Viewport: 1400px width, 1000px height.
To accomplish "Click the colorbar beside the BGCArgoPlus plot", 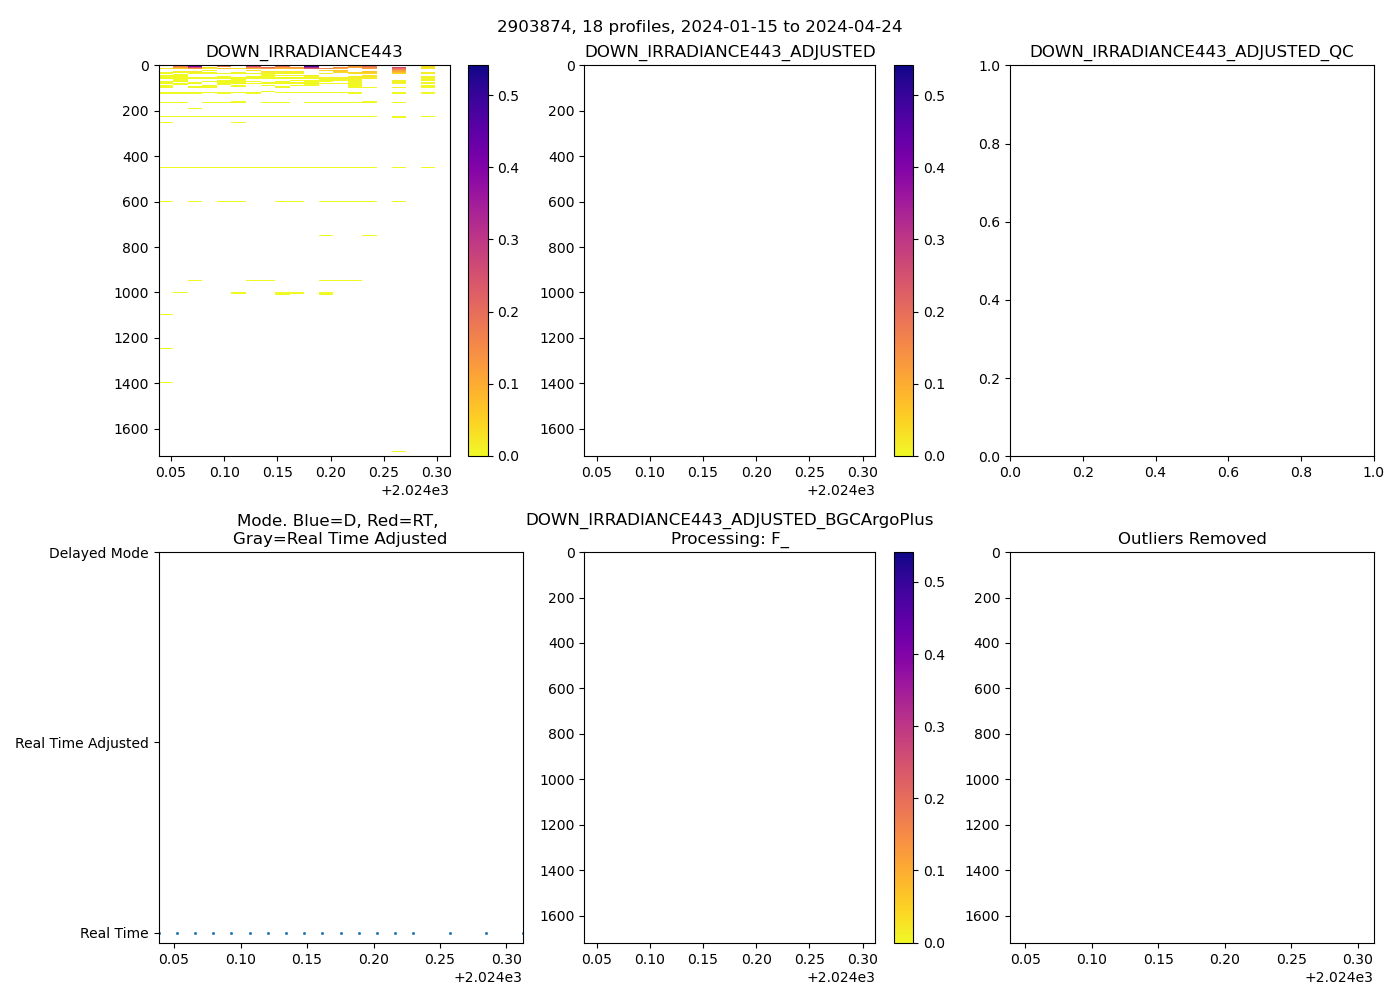I will coord(904,747).
